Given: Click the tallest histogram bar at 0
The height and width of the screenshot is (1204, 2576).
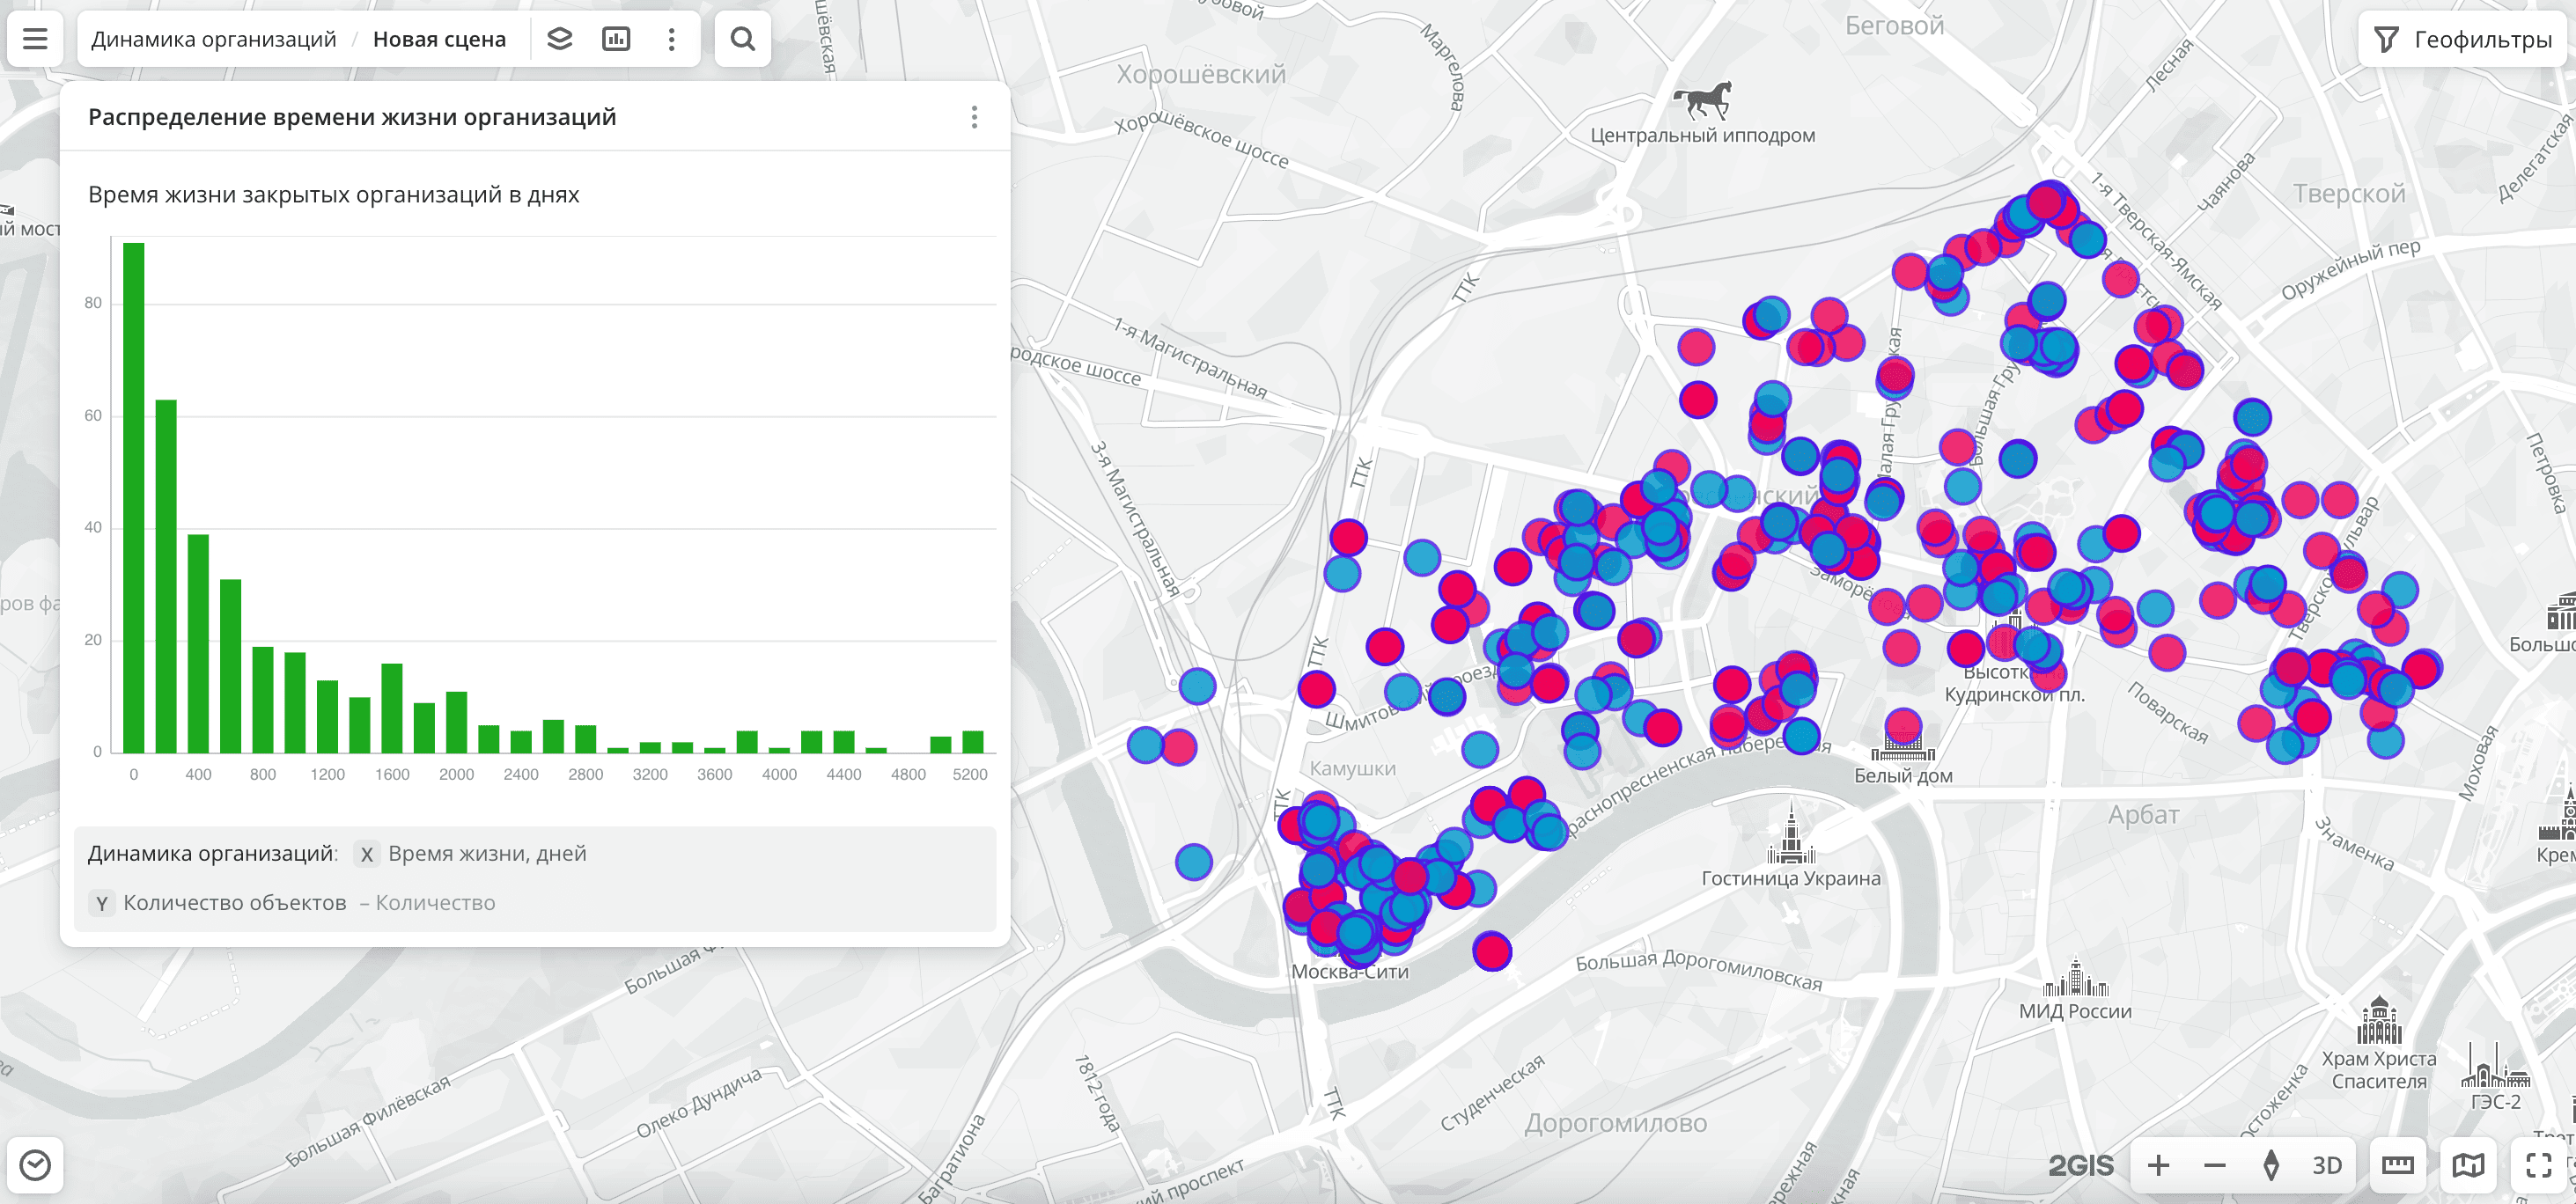Looking at the screenshot, I should click(x=134, y=497).
